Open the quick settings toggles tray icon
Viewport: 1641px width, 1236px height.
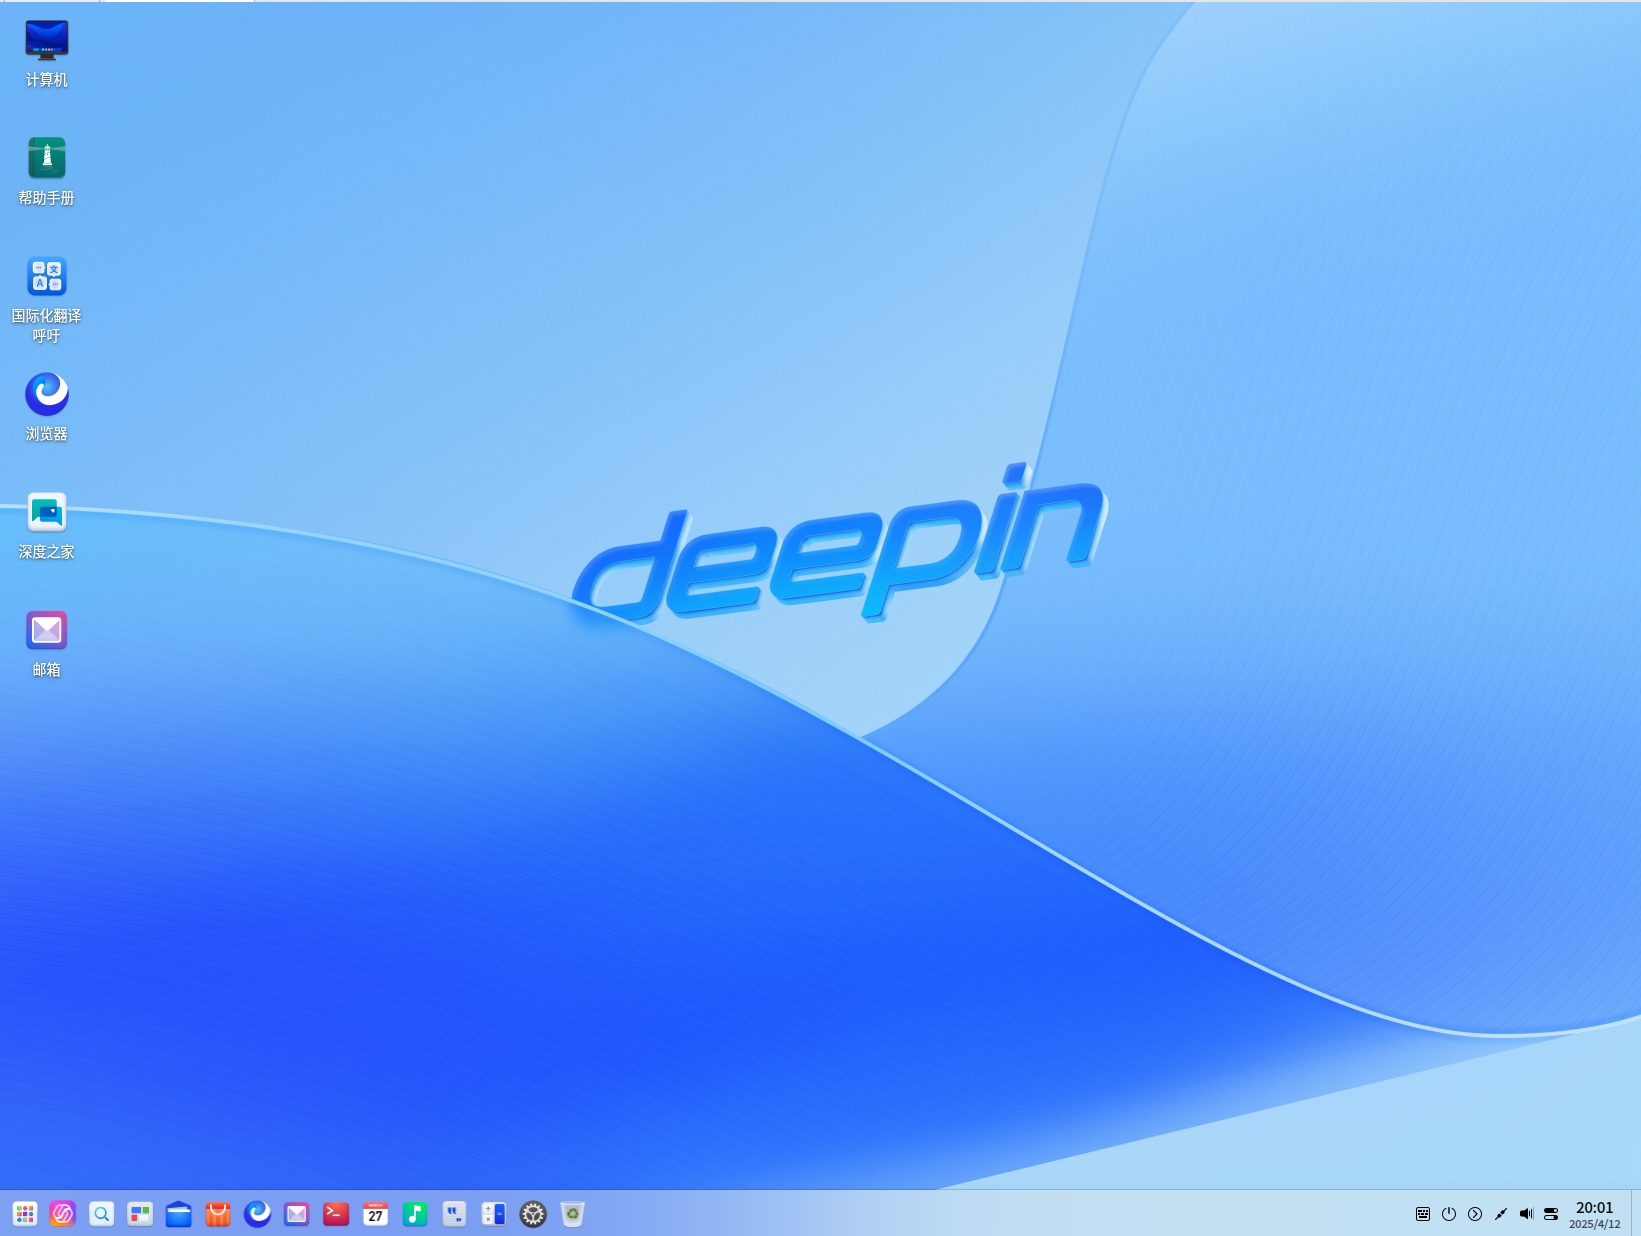pyautogui.click(x=1551, y=1214)
